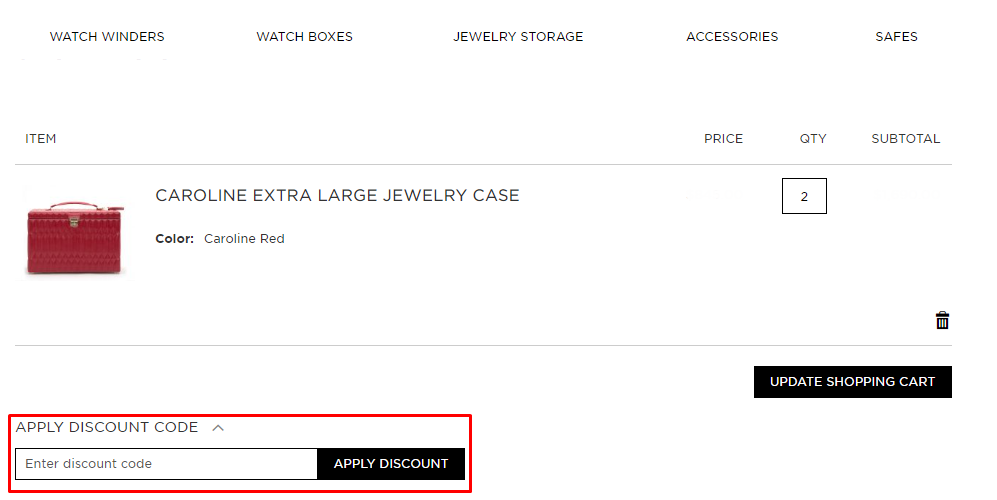Toggle the Apply Discount Code heading
Image resolution: width=997 pixels, height=500 pixels.
click(107, 428)
